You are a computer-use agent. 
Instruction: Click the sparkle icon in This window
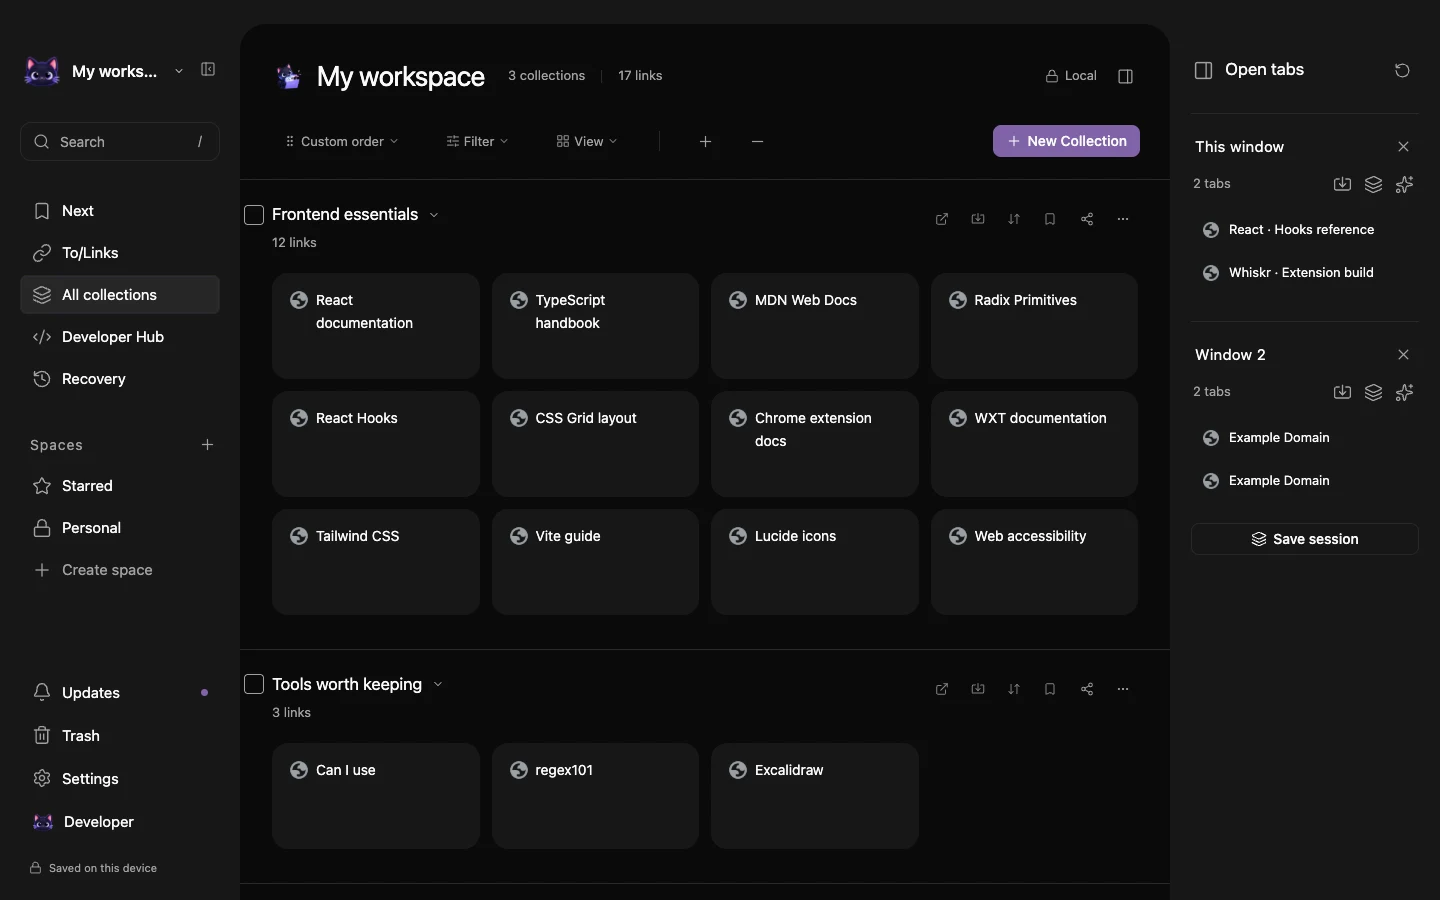click(1405, 184)
